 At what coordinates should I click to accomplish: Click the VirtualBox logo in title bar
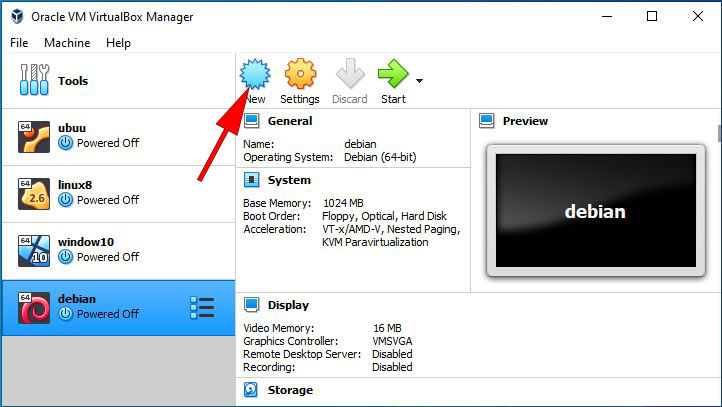(x=17, y=17)
